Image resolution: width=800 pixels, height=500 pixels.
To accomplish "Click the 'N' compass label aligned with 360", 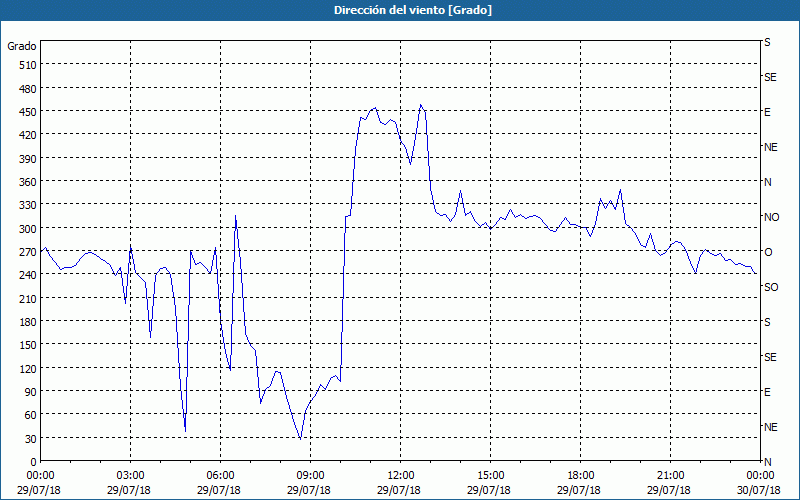I will point(768,182).
